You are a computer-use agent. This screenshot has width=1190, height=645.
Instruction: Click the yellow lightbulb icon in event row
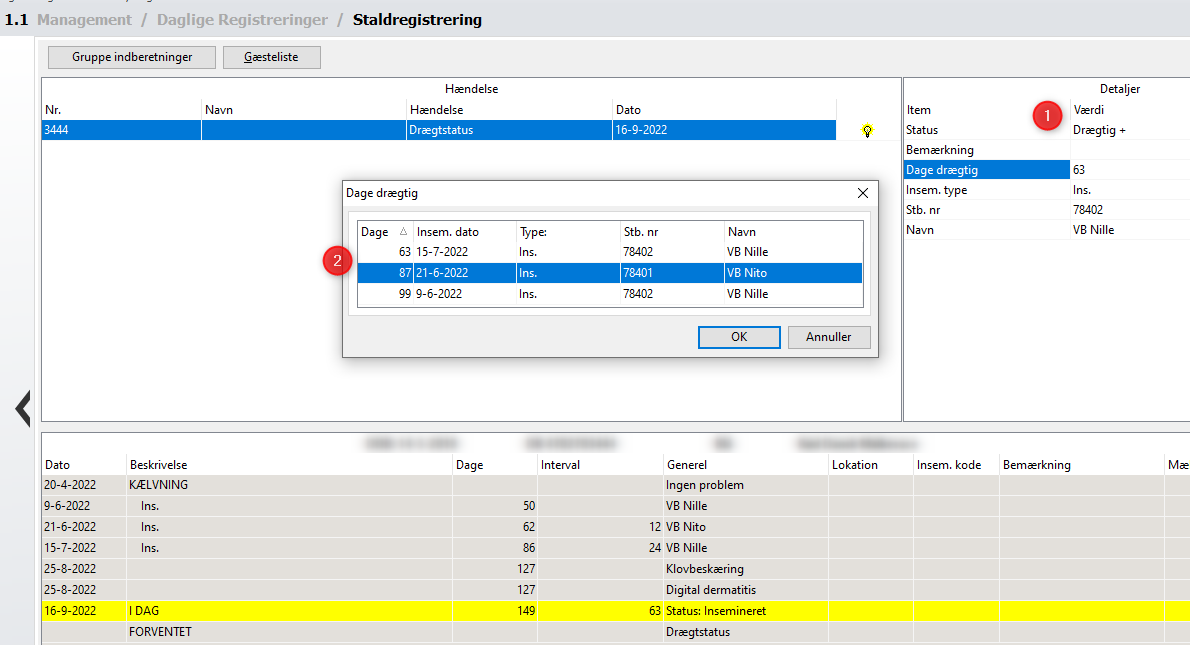pos(867,131)
